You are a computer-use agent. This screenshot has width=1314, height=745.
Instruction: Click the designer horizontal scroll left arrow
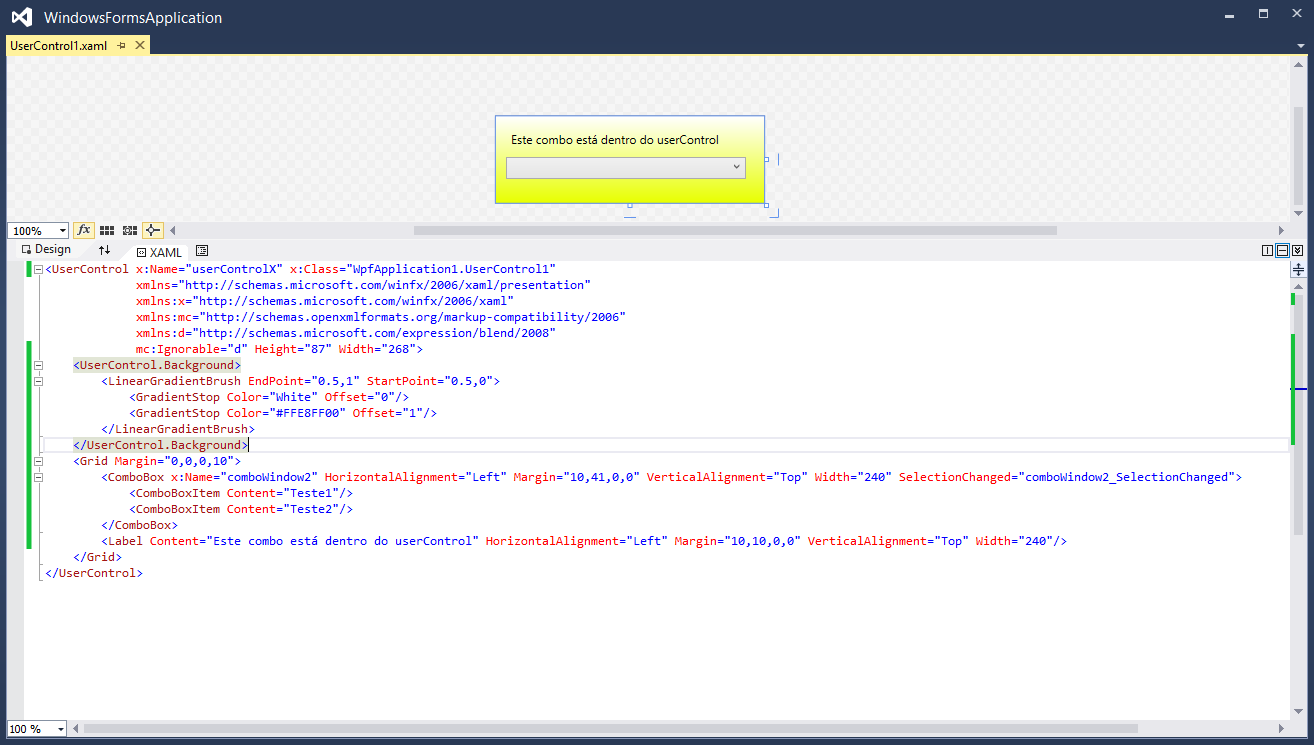[172, 230]
